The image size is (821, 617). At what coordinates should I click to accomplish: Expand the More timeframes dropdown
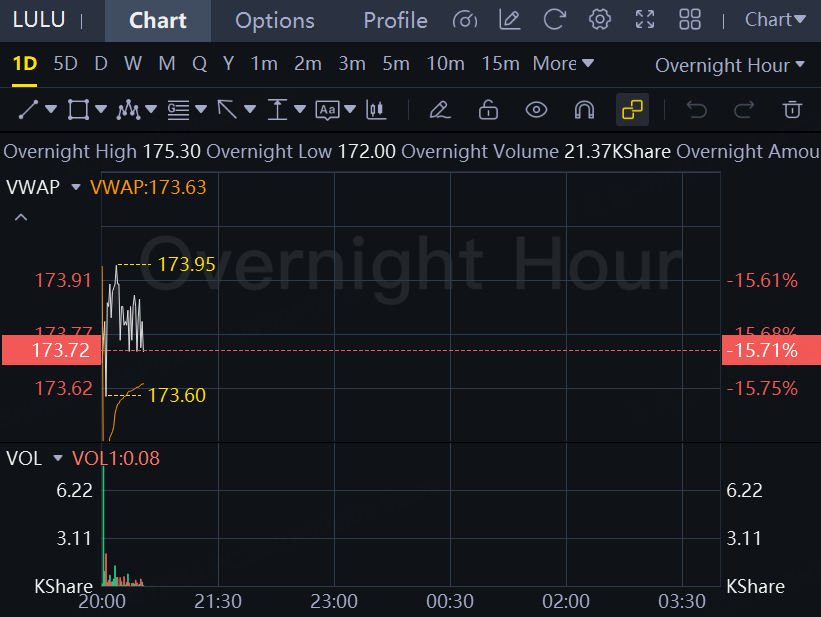[x=563, y=63]
